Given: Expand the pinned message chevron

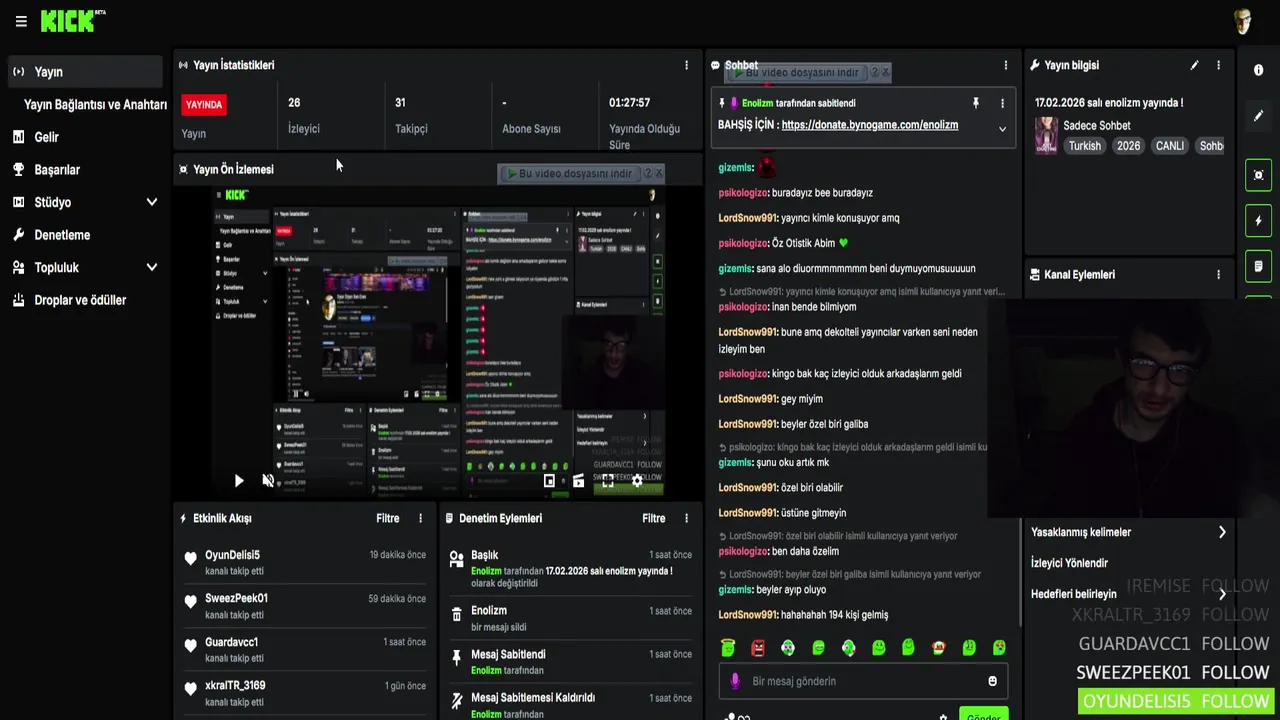Looking at the screenshot, I should tap(1002, 128).
